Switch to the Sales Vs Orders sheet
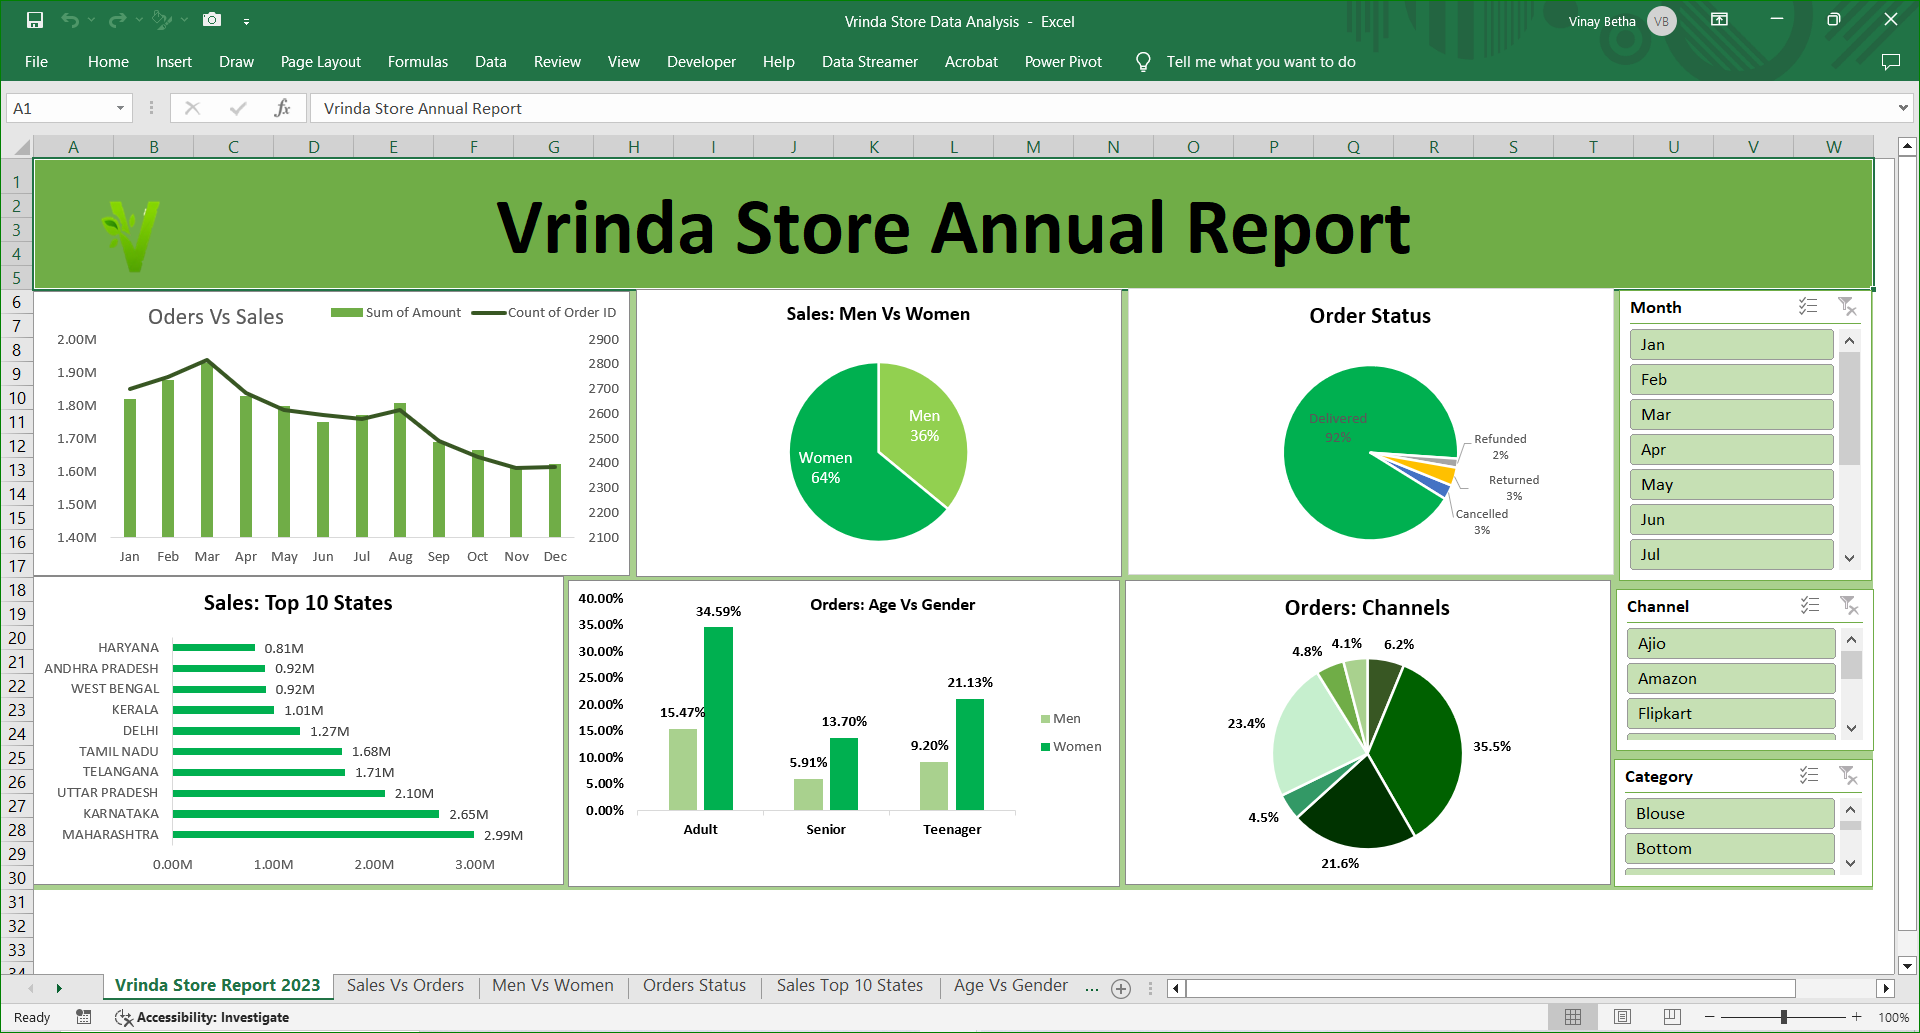Viewport: 1920px width, 1033px height. pos(405,986)
